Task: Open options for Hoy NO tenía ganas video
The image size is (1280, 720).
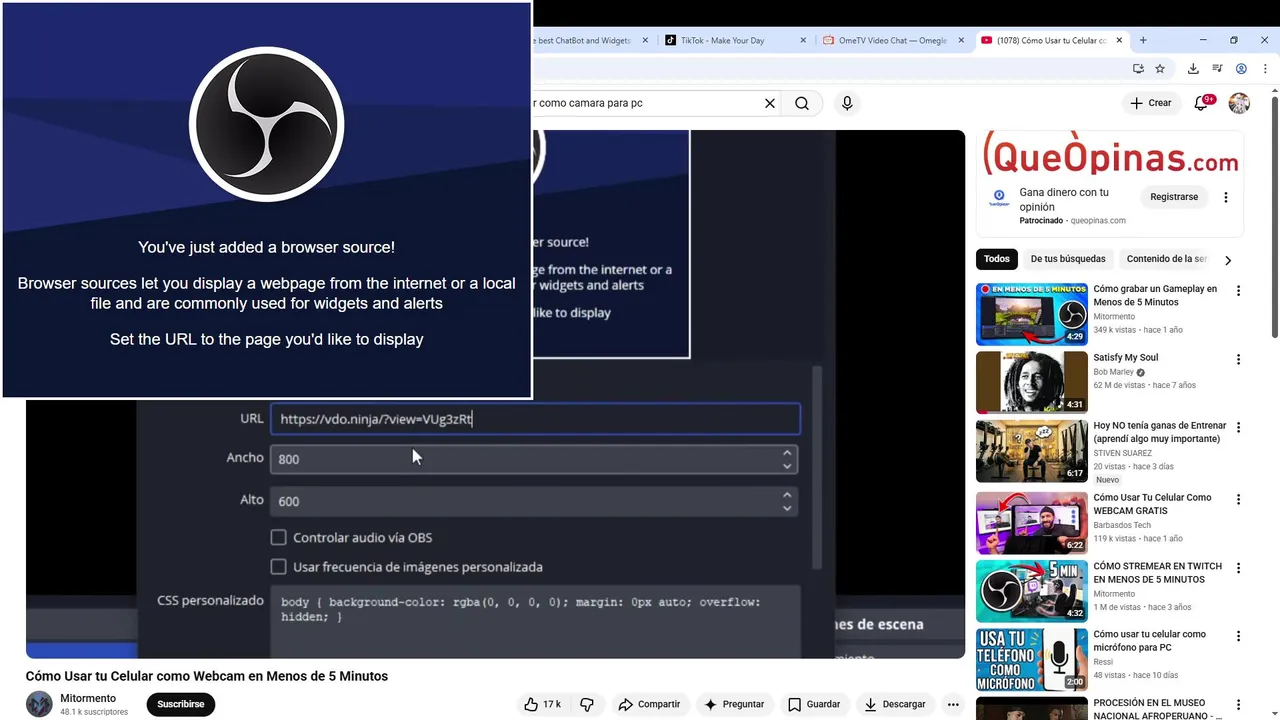Action: pyautogui.click(x=1238, y=427)
